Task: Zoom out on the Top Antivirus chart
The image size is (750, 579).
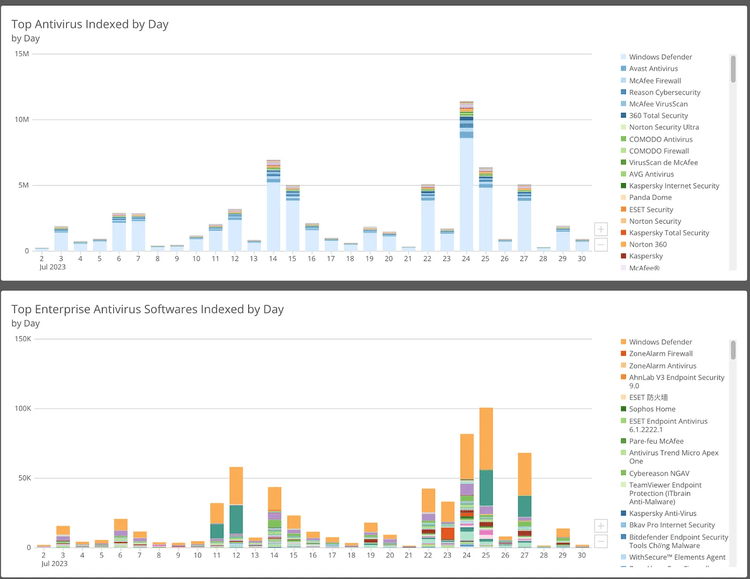Action: (600, 244)
